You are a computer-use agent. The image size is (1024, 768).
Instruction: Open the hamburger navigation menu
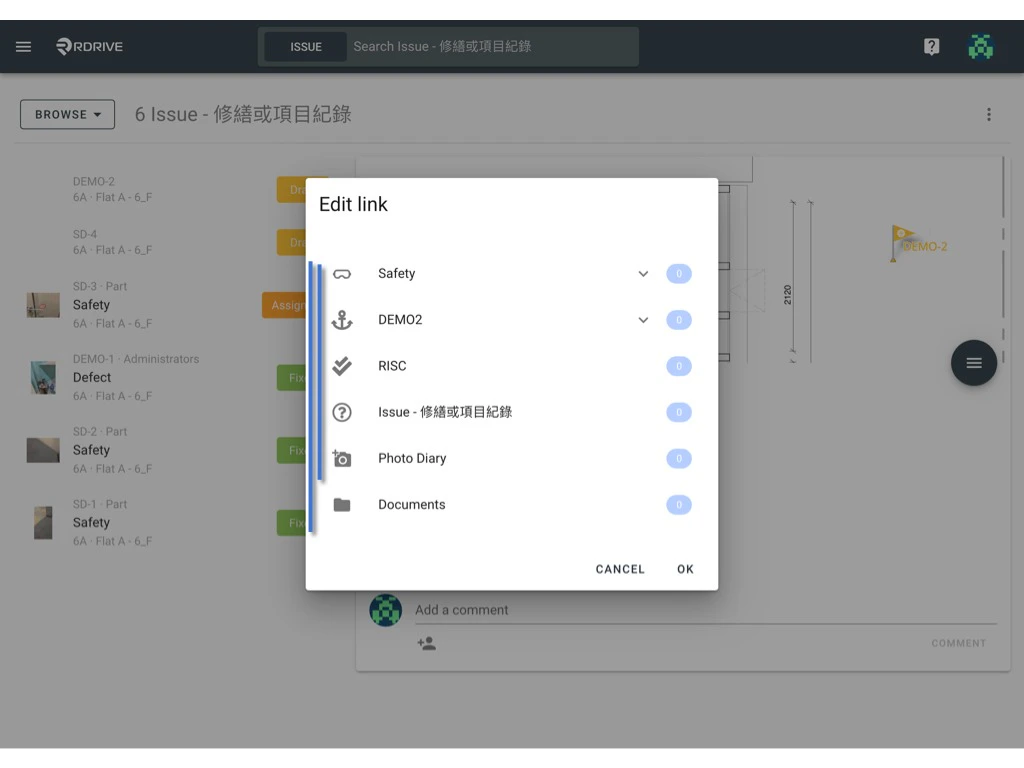[x=23, y=46]
